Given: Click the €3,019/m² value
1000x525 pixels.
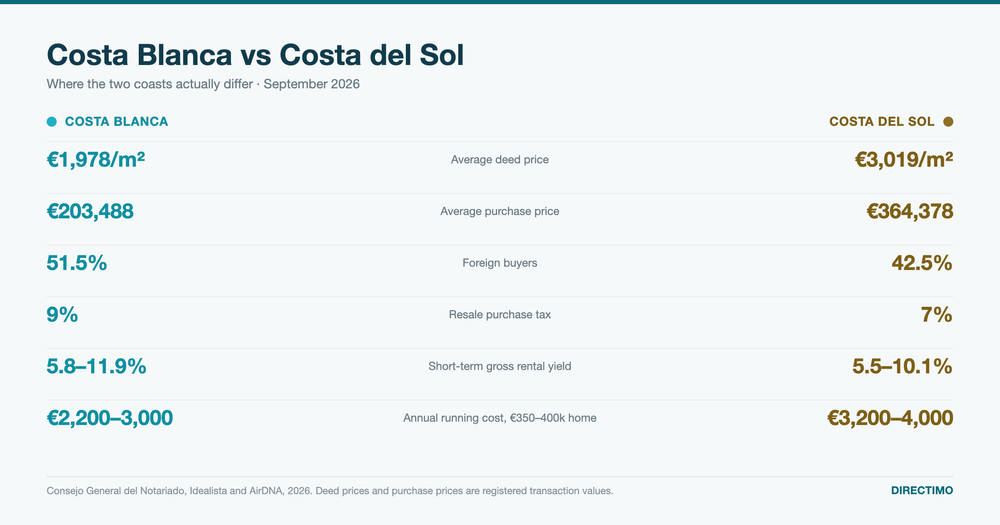Looking at the screenshot, I should click(x=904, y=159).
